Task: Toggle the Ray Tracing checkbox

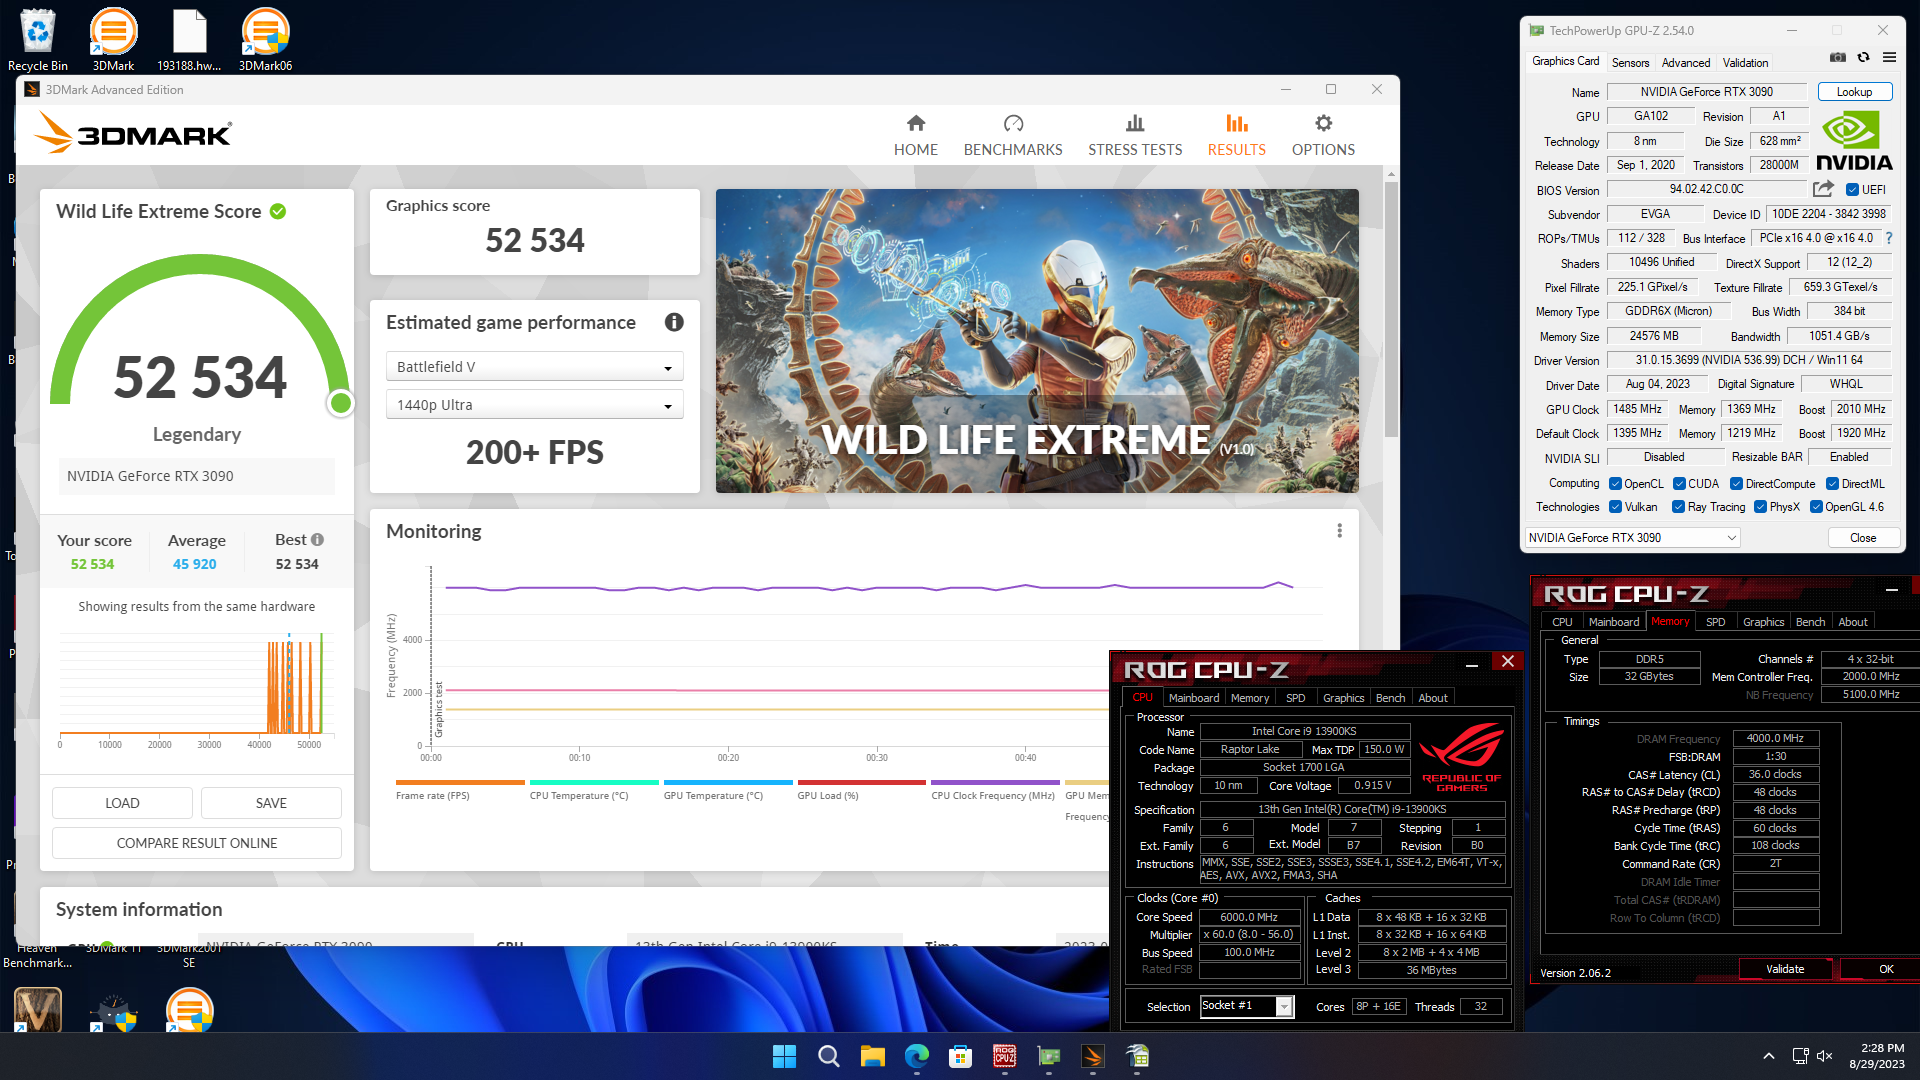Action: click(1678, 507)
